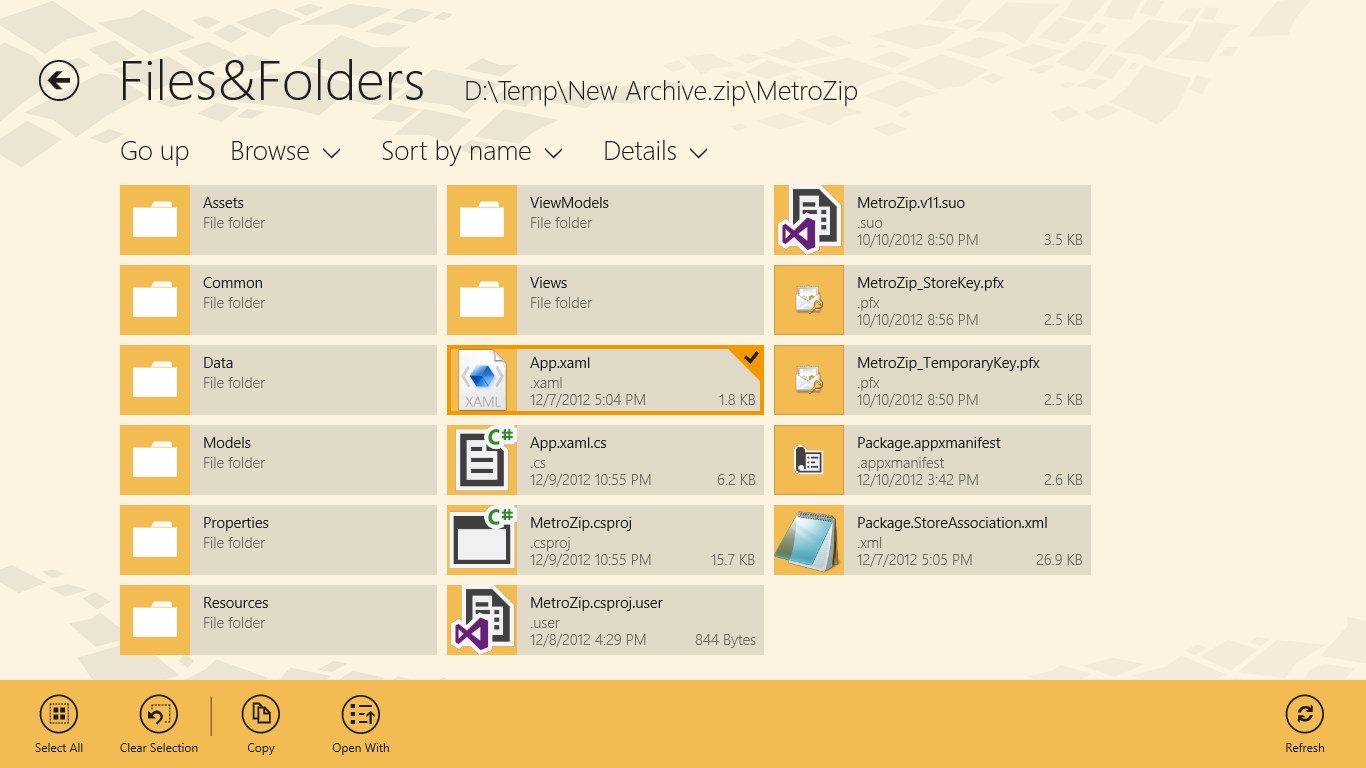Open the Data folder icon
Screen dimensions: 1366x768
click(155, 380)
